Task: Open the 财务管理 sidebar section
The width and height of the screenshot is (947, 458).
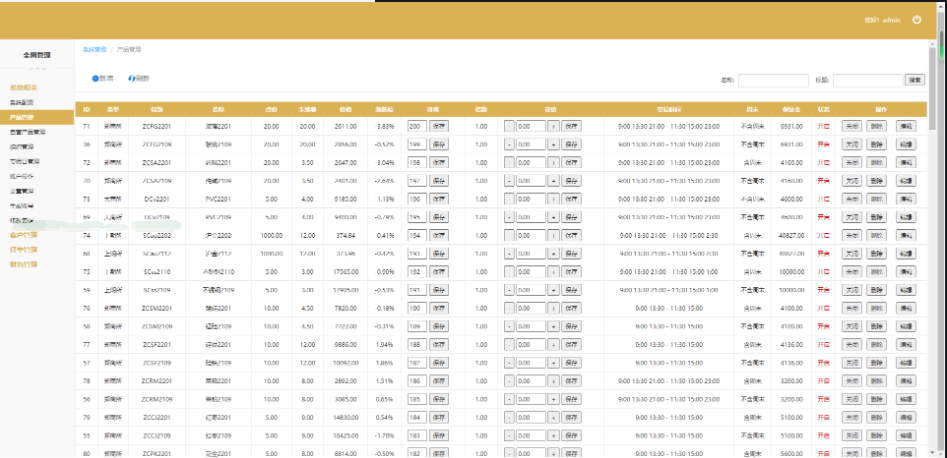Action: (24, 264)
